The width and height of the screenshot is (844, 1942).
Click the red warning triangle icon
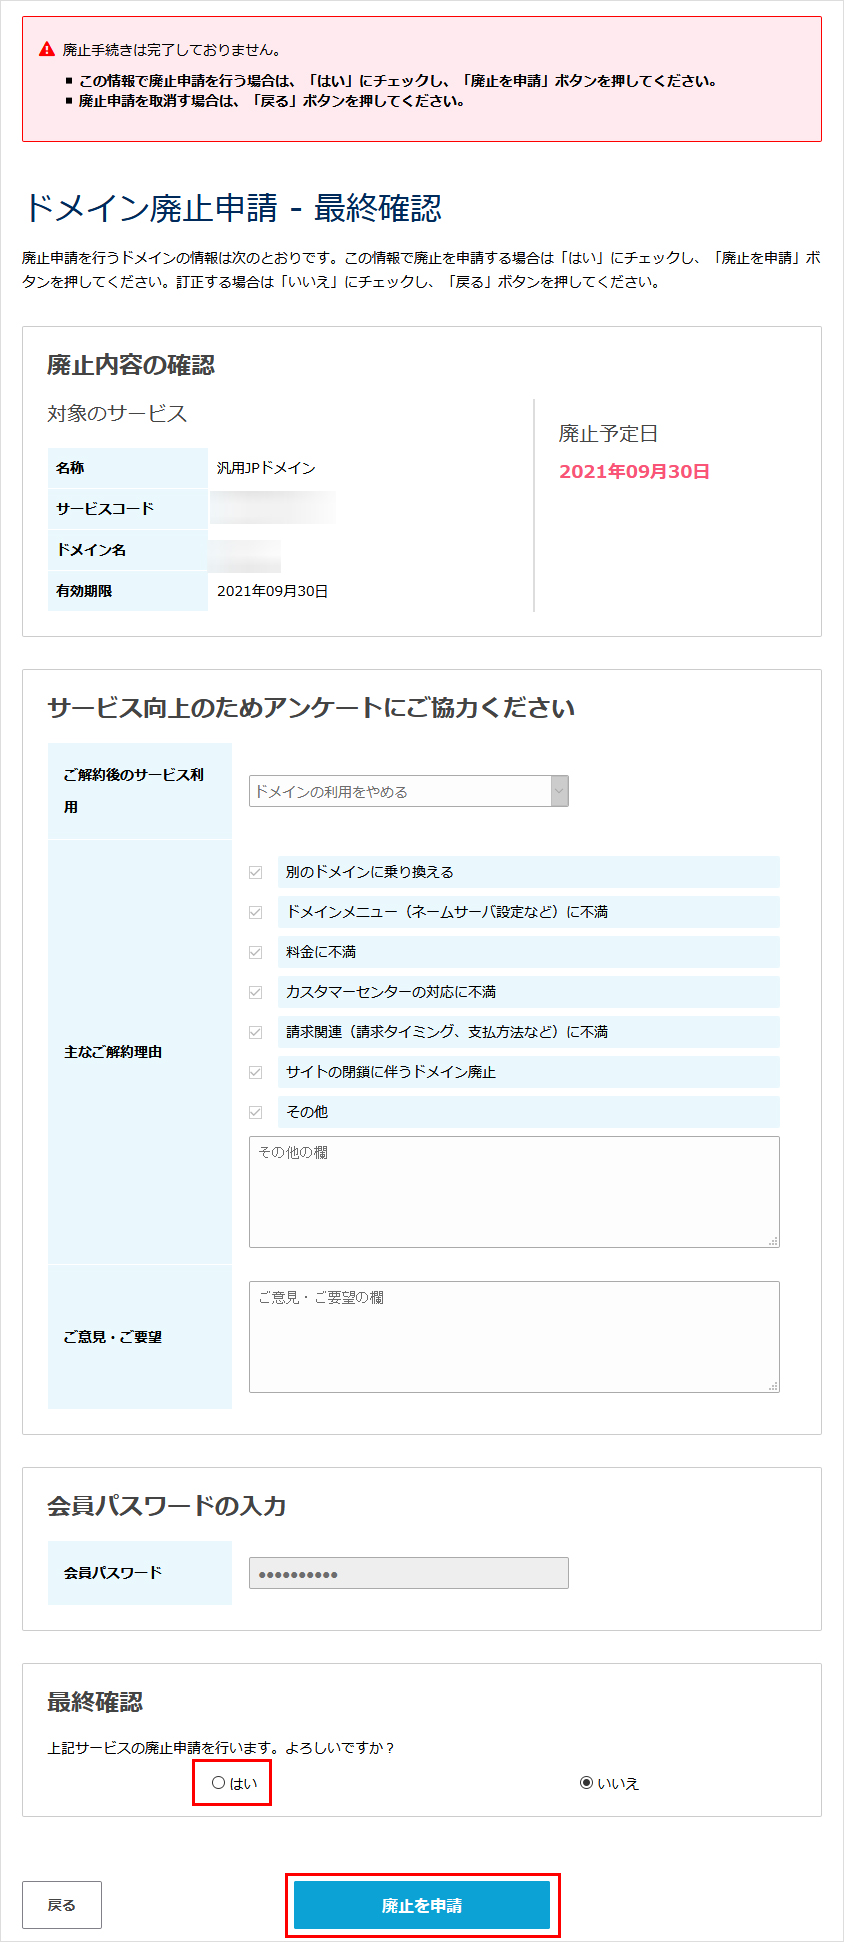pyautogui.click(x=46, y=49)
